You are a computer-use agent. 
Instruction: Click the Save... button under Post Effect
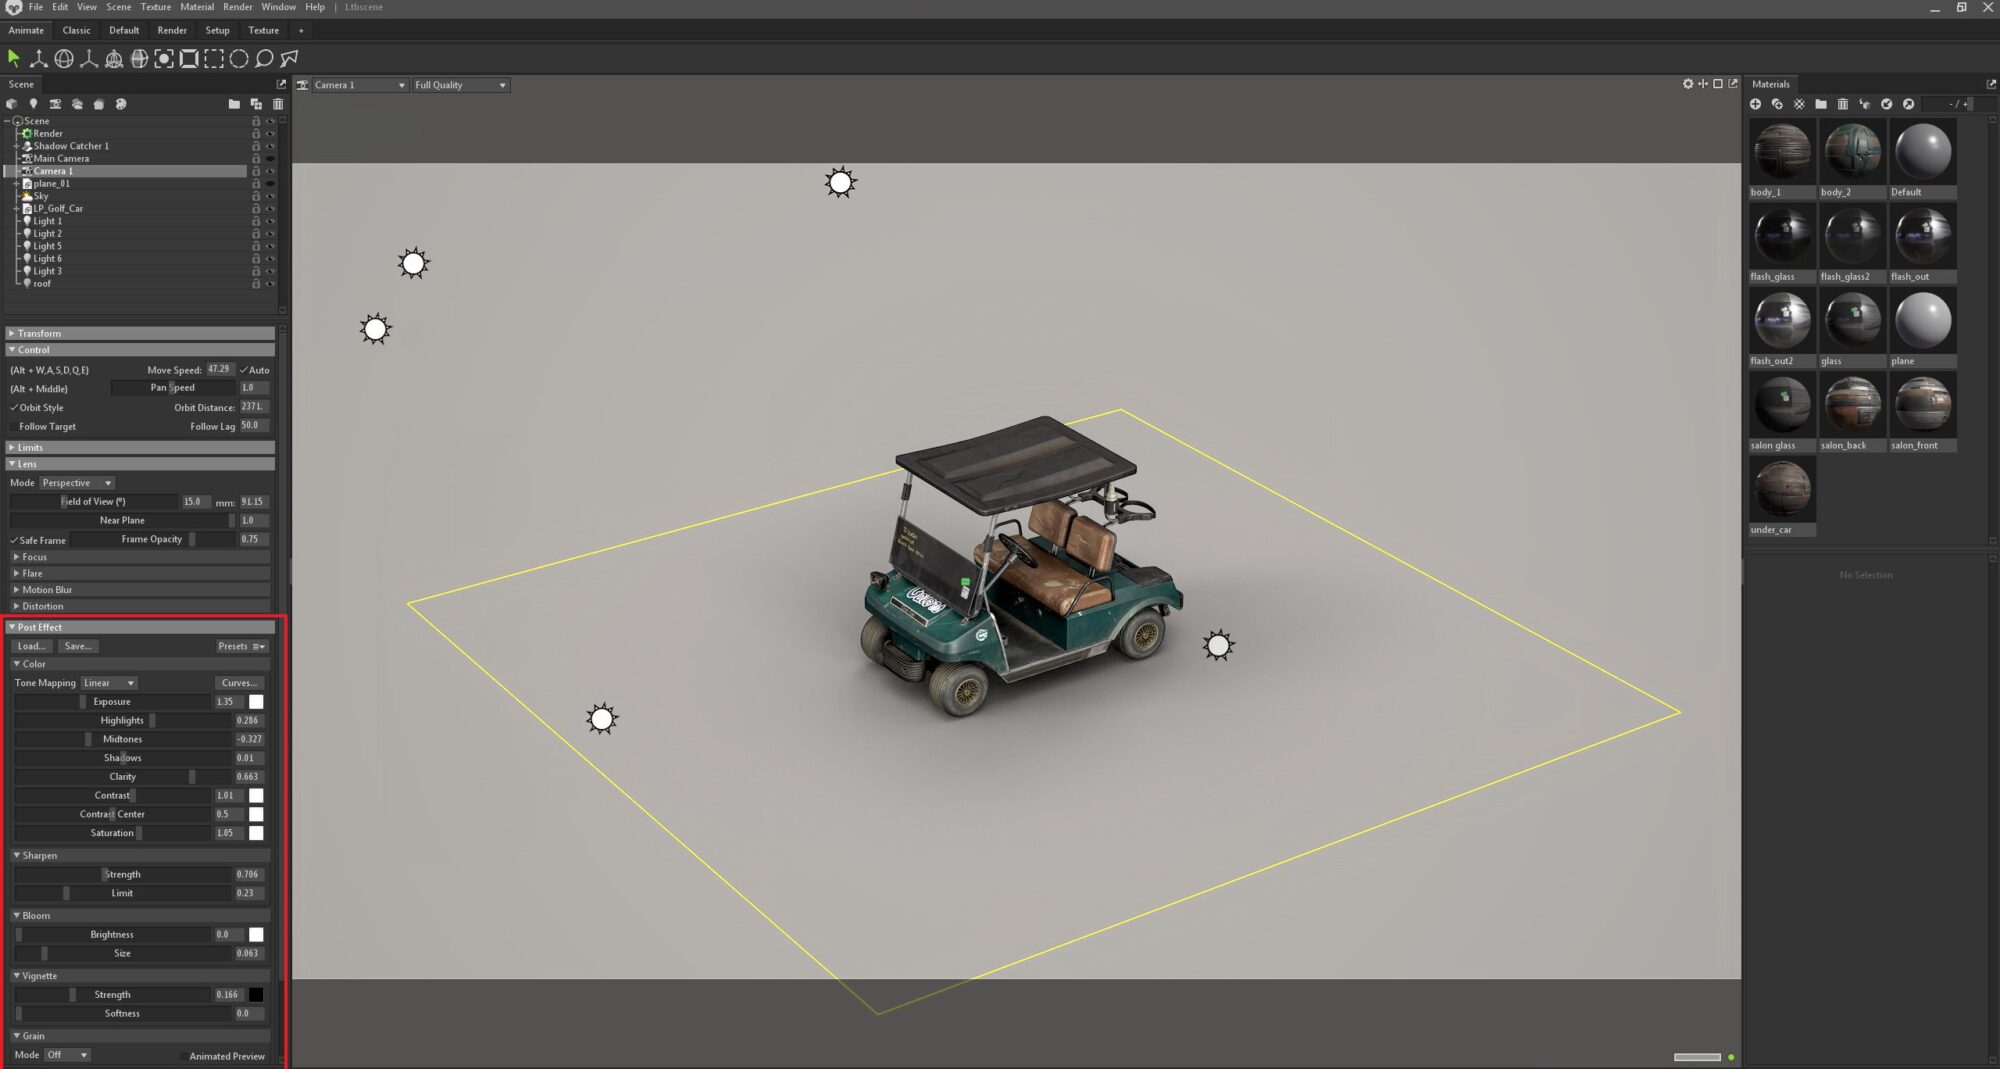[x=77, y=646]
